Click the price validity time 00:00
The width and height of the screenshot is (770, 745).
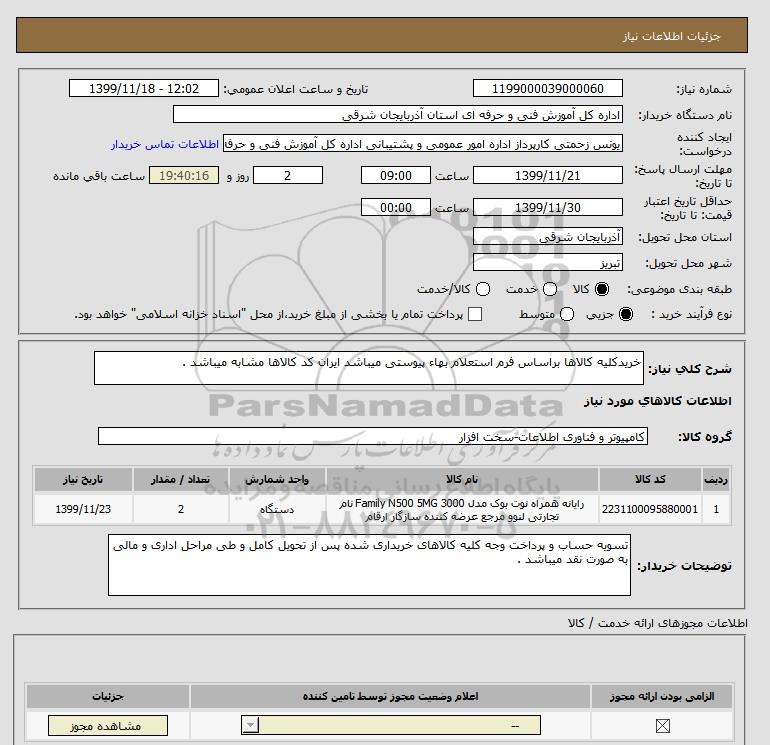coord(396,207)
